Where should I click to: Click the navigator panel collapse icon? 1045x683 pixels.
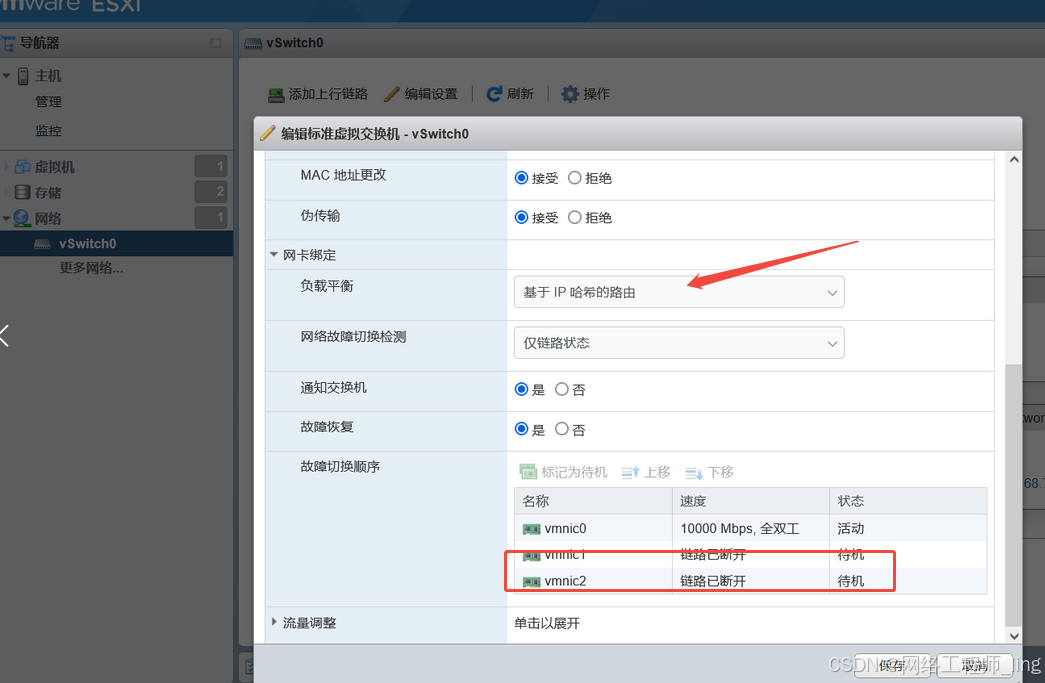(215, 43)
